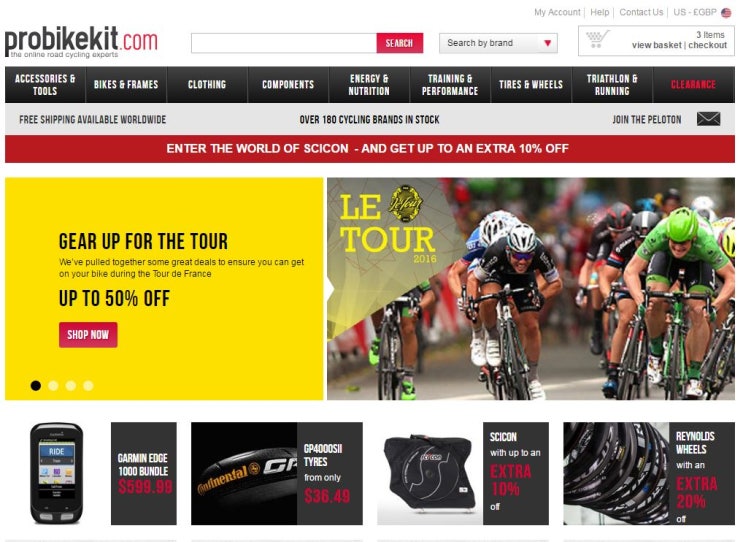This screenshot has height=542, width=743.
Task: Open the Garmin Edge 1000 device thumbnail
Action: tap(56, 473)
